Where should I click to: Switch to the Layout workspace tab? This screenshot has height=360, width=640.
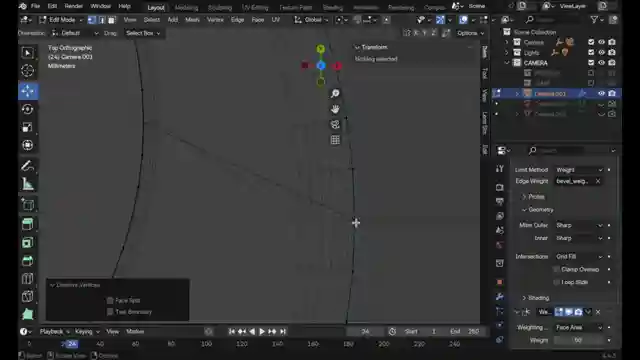pyautogui.click(x=156, y=7)
